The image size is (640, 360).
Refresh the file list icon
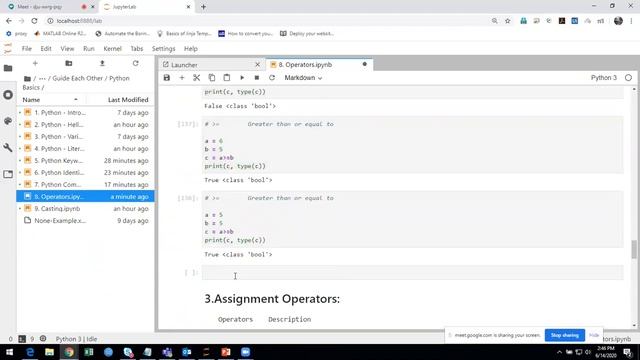(x=136, y=63)
